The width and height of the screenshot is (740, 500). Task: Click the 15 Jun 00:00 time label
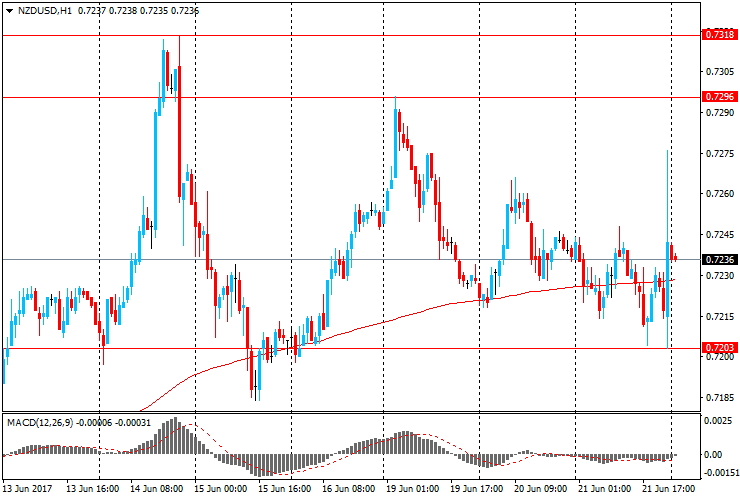(x=220, y=489)
